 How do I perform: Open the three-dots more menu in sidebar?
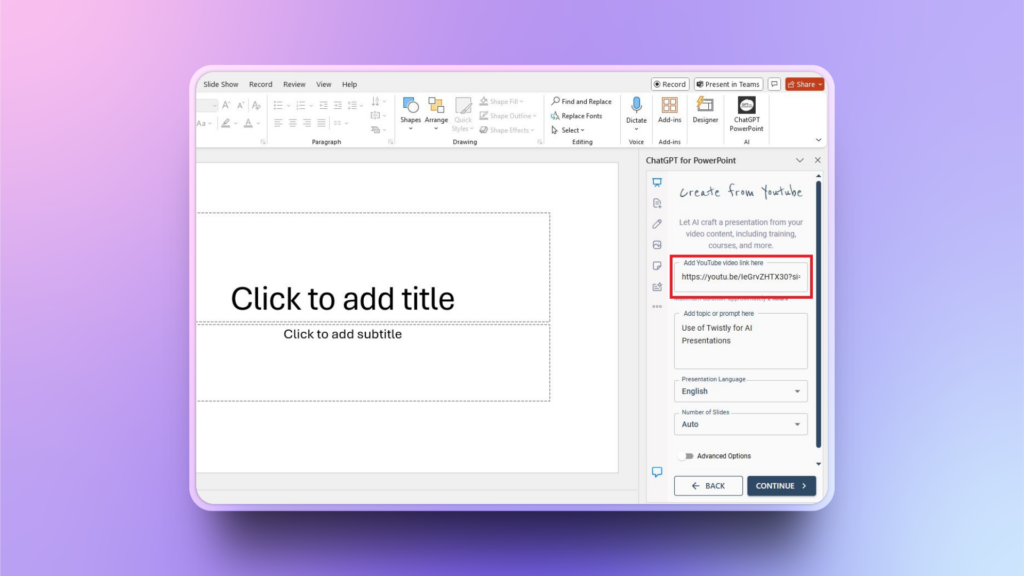tap(657, 306)
